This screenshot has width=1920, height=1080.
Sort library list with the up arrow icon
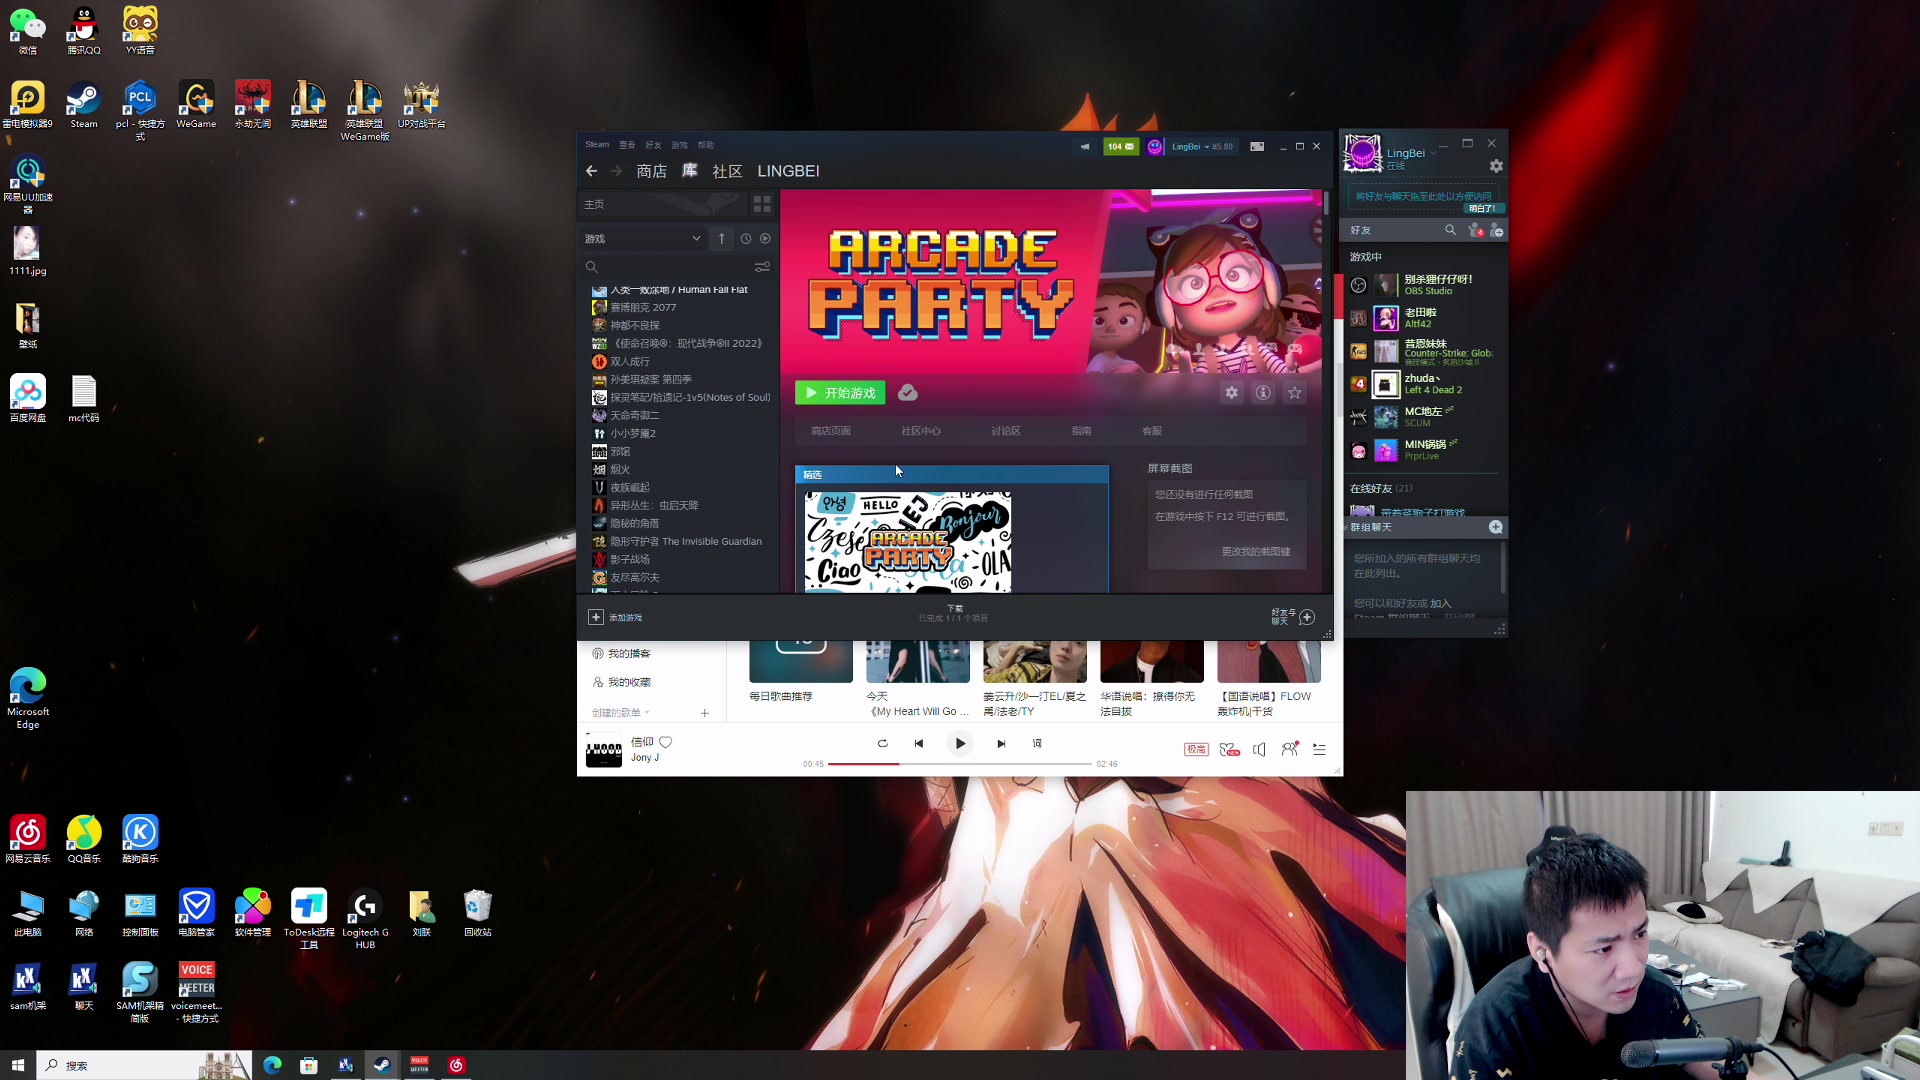(x=721, y=239)
